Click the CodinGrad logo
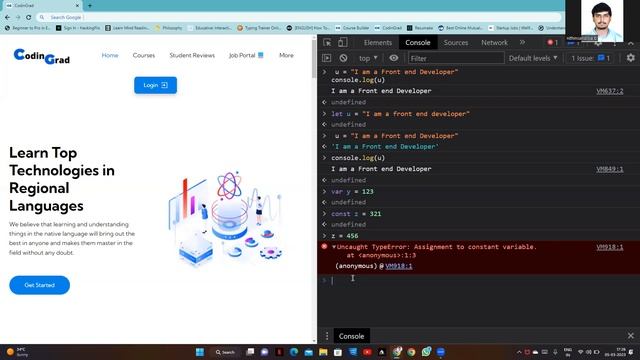 pyautogui.click(x=42, y=56)
